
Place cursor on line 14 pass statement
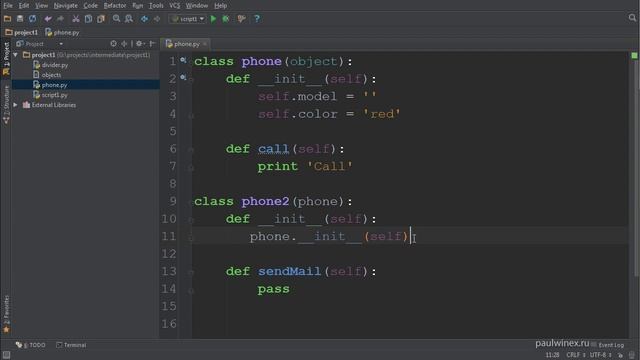pos(273,289)
